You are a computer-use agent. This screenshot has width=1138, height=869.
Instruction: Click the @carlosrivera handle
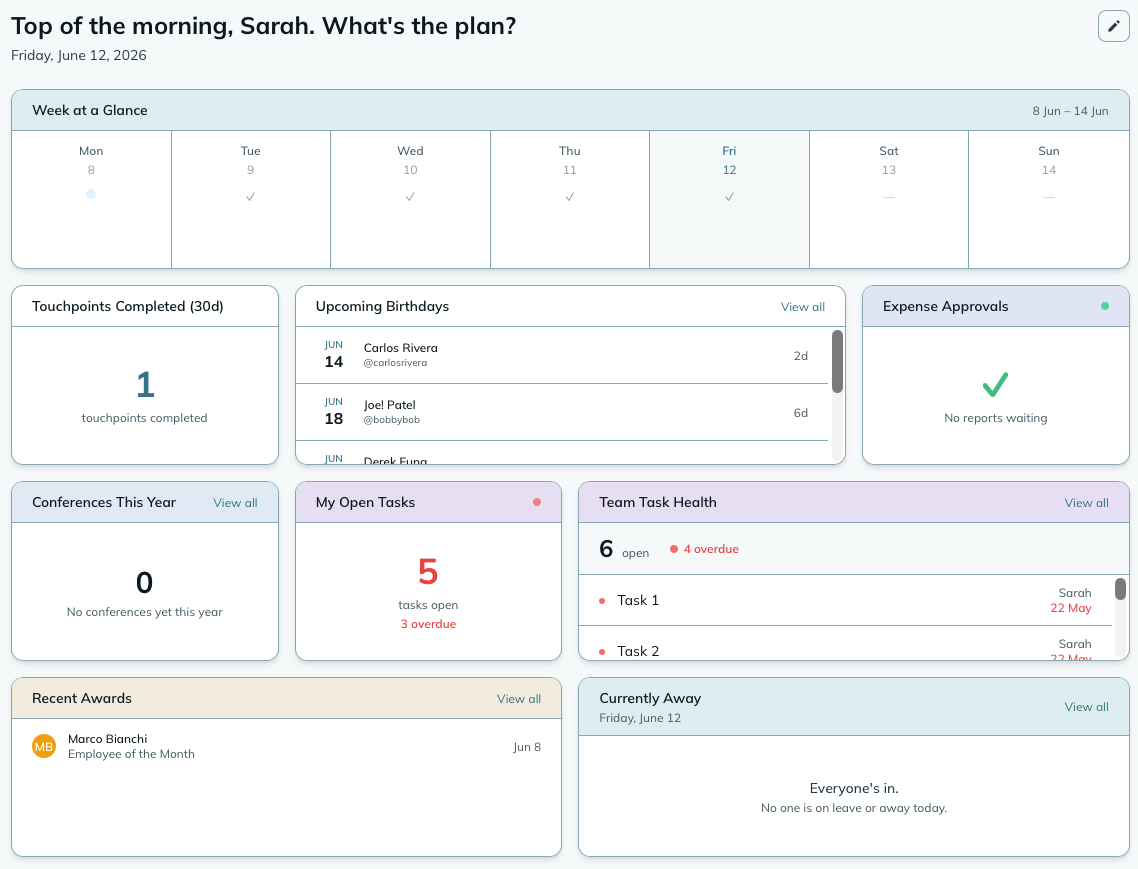point(395,363)
